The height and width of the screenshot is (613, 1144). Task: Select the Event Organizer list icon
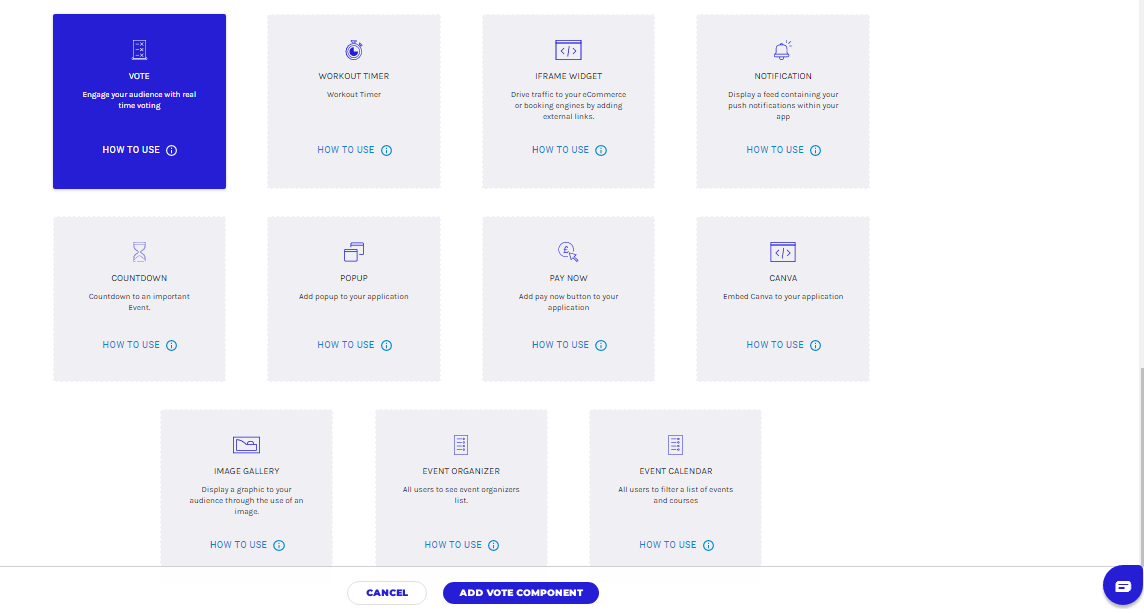click(x=461, y=445)
